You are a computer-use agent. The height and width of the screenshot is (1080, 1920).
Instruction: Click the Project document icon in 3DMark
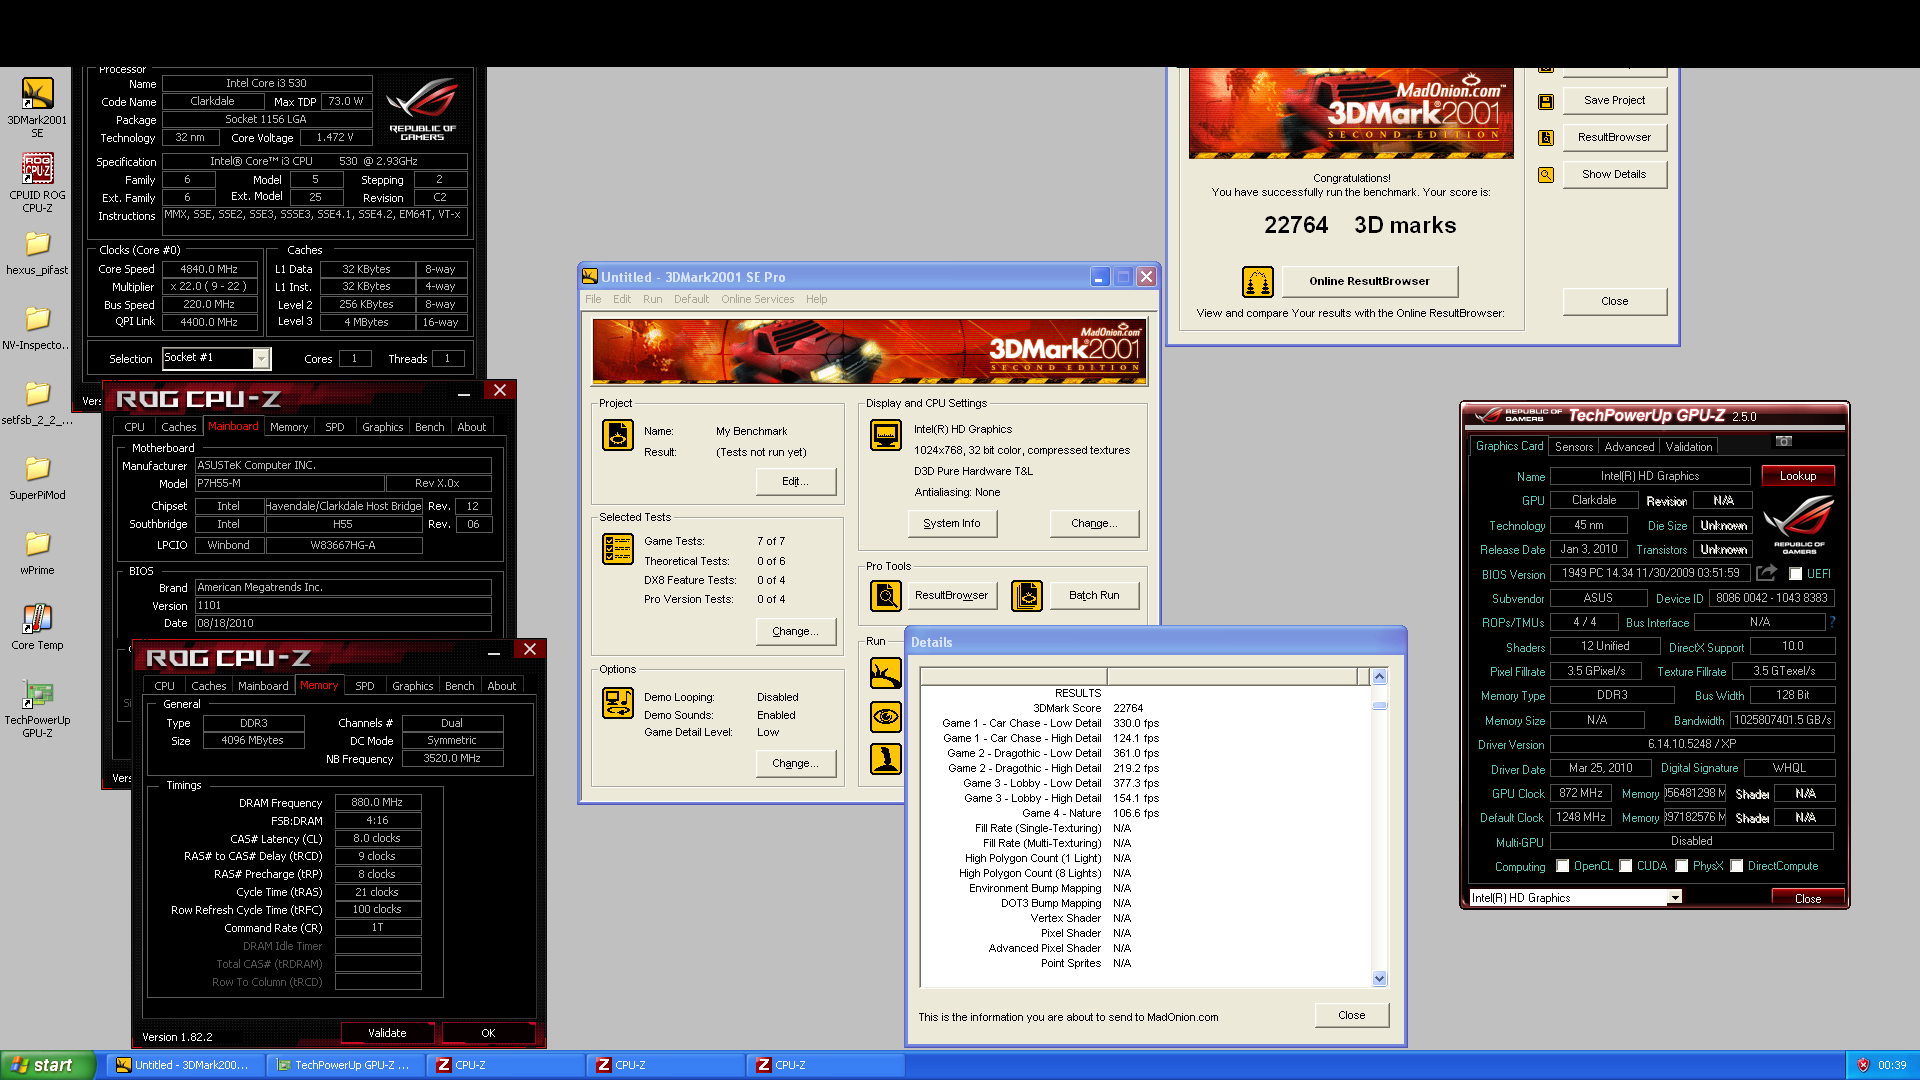618,436
